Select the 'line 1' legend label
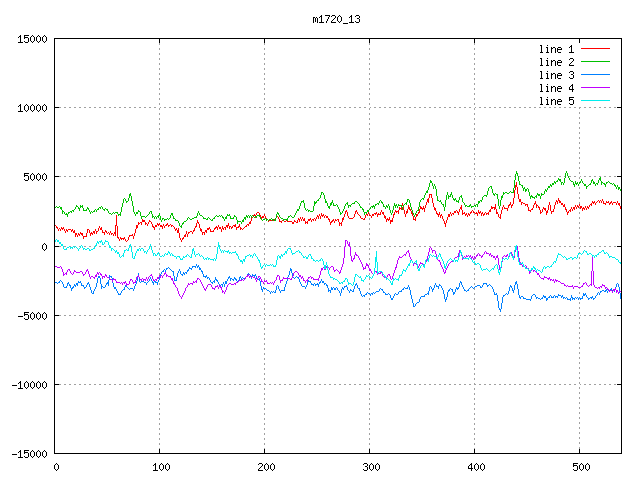 [557, 49]
